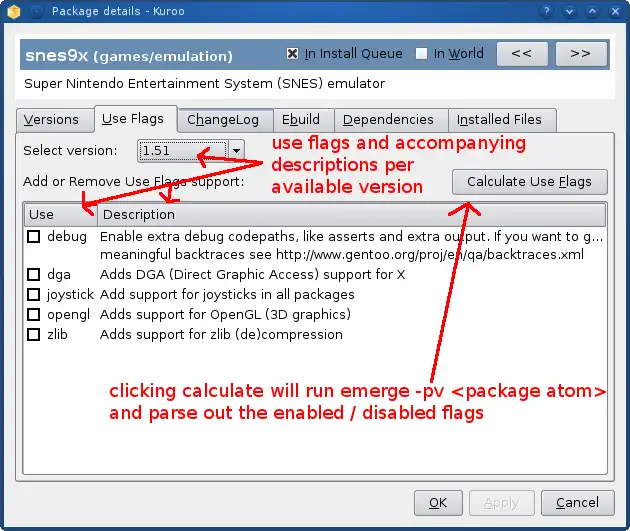630x531 pixels.
Task: Open the ChangeLog tab
Action: pyautogui.click(x=223, y=120)
